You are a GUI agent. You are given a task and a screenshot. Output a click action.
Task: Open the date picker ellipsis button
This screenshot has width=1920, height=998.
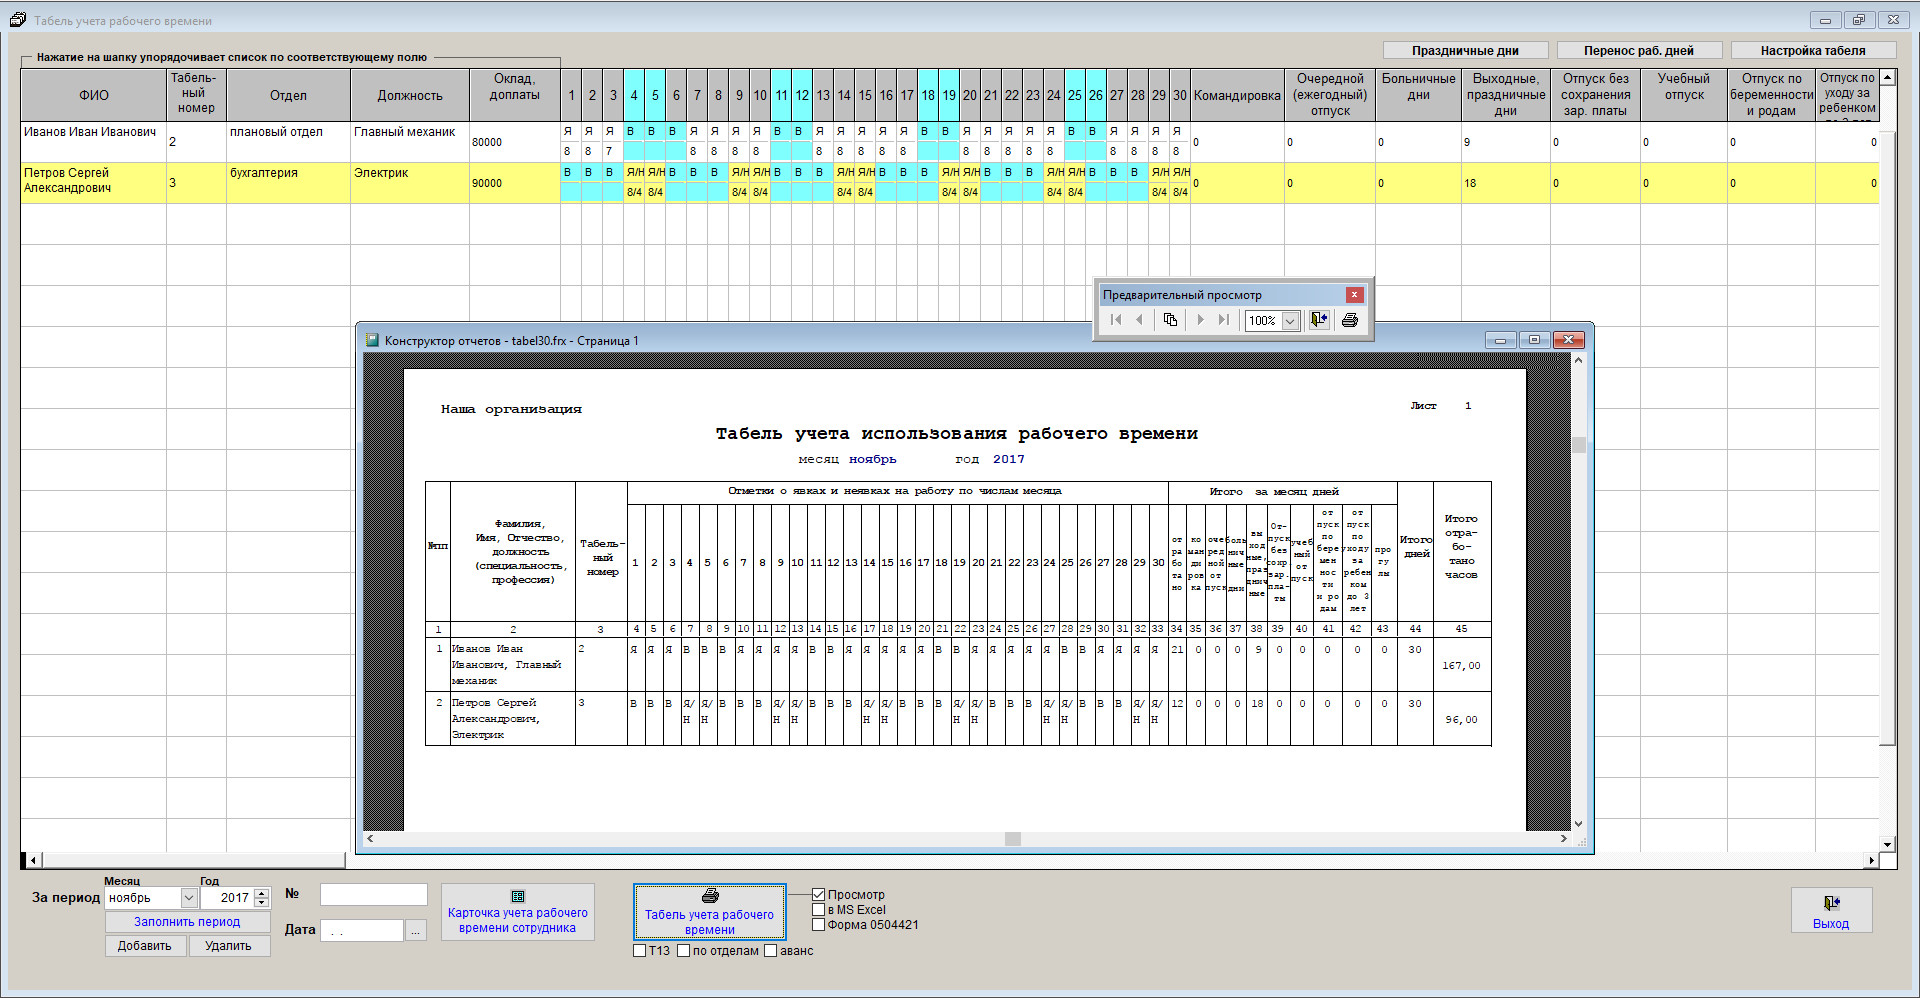click(416, 931)
